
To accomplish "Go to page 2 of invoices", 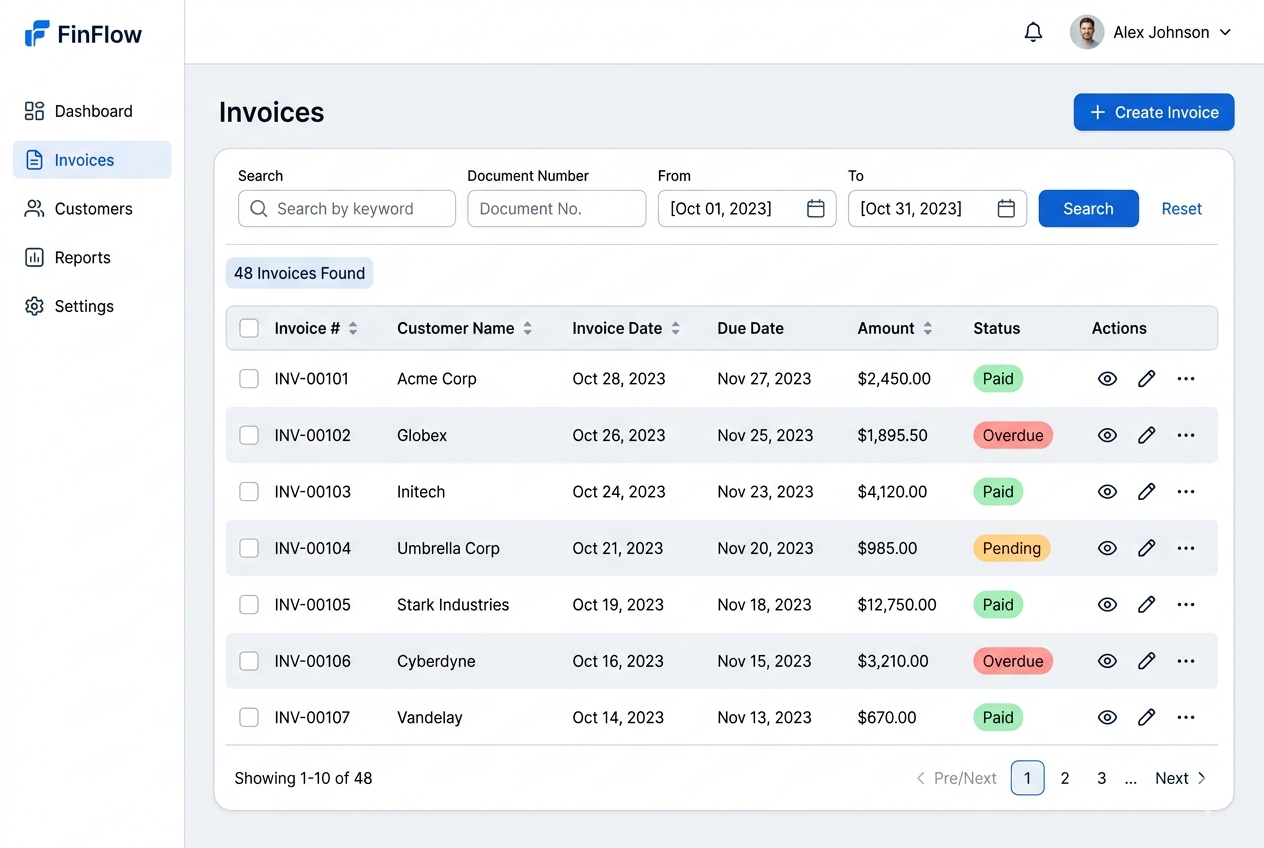I will click(x=1064, y=778).
